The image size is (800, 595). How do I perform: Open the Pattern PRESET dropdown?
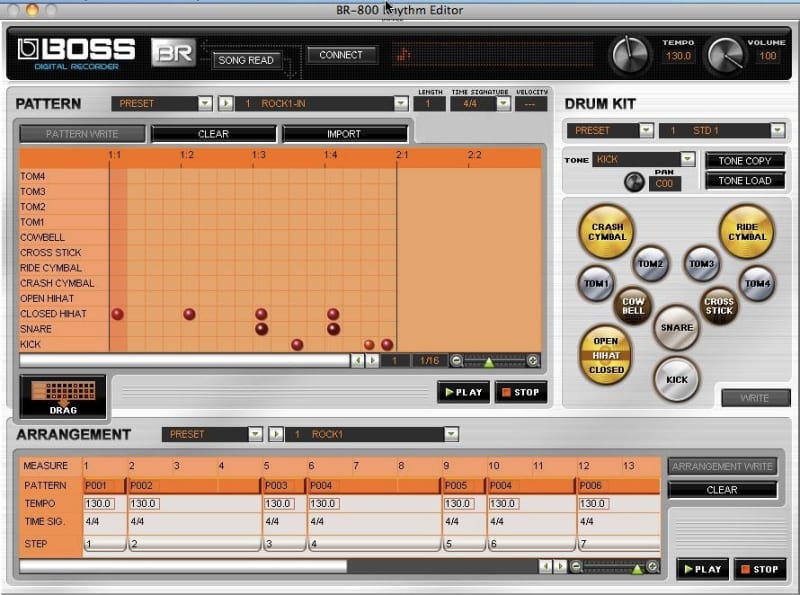(x=205, y=104)
